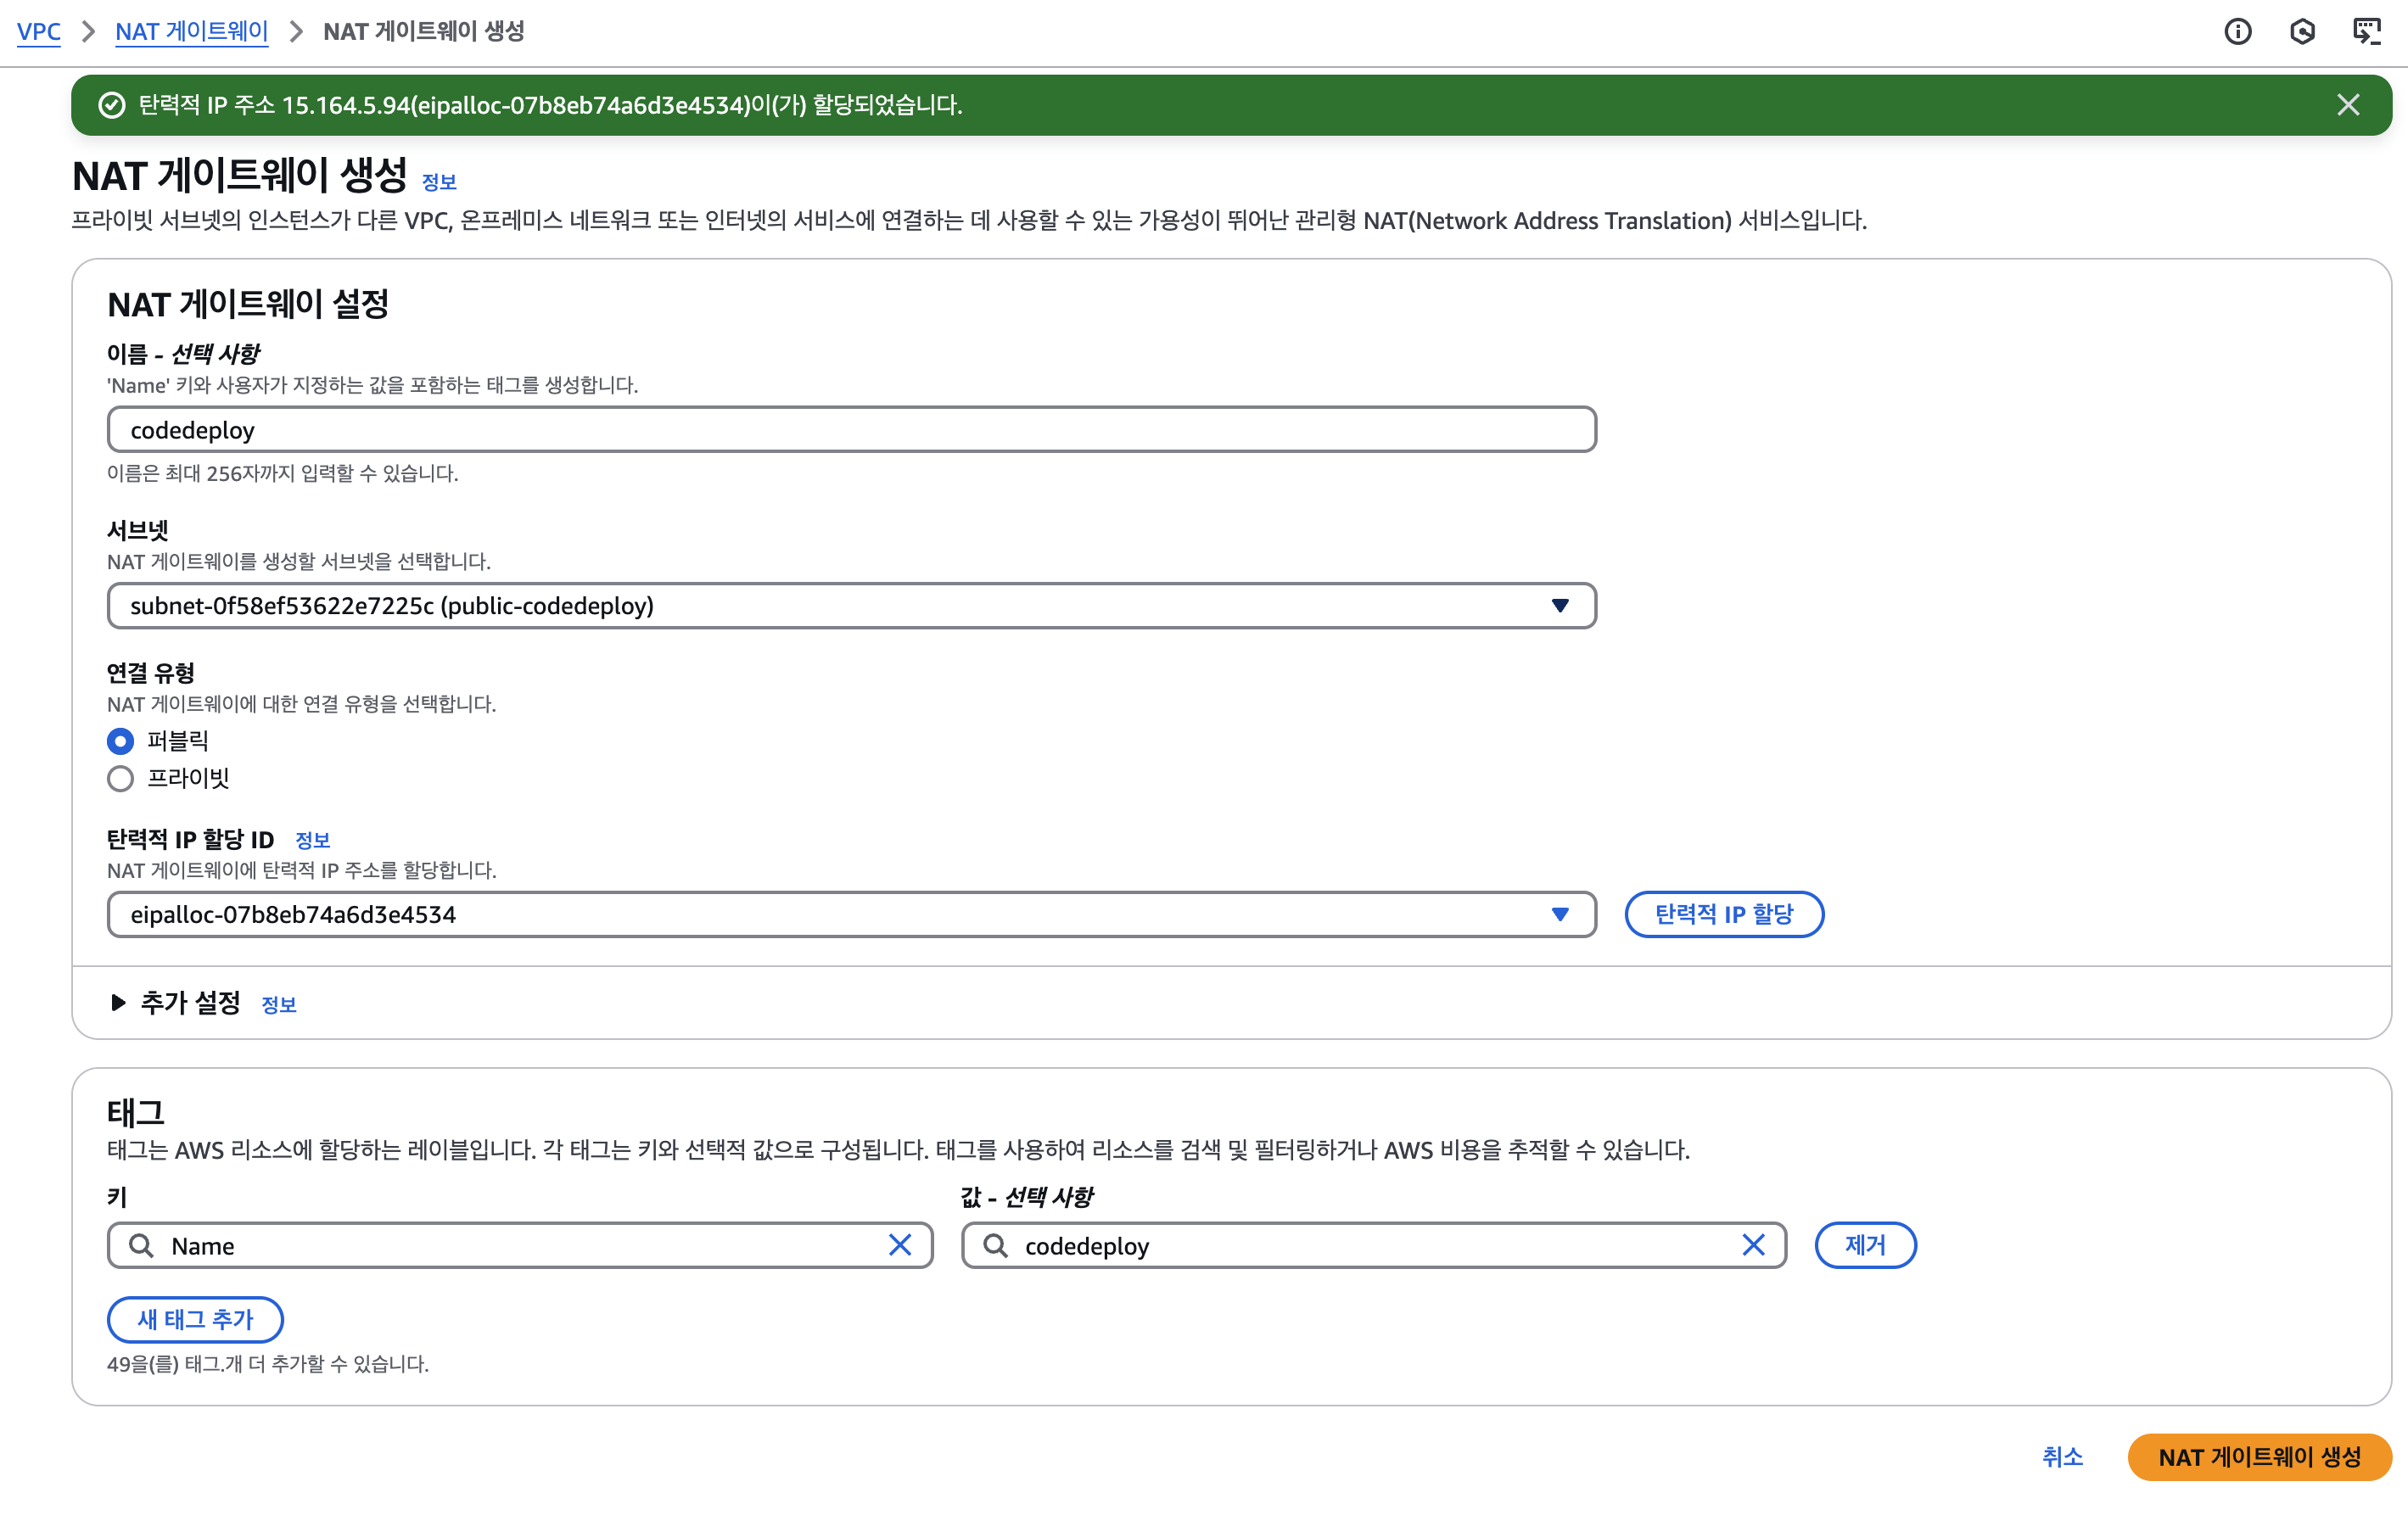Go to NAT 게이트웨이 breadcrumb link

coord(191,32)
